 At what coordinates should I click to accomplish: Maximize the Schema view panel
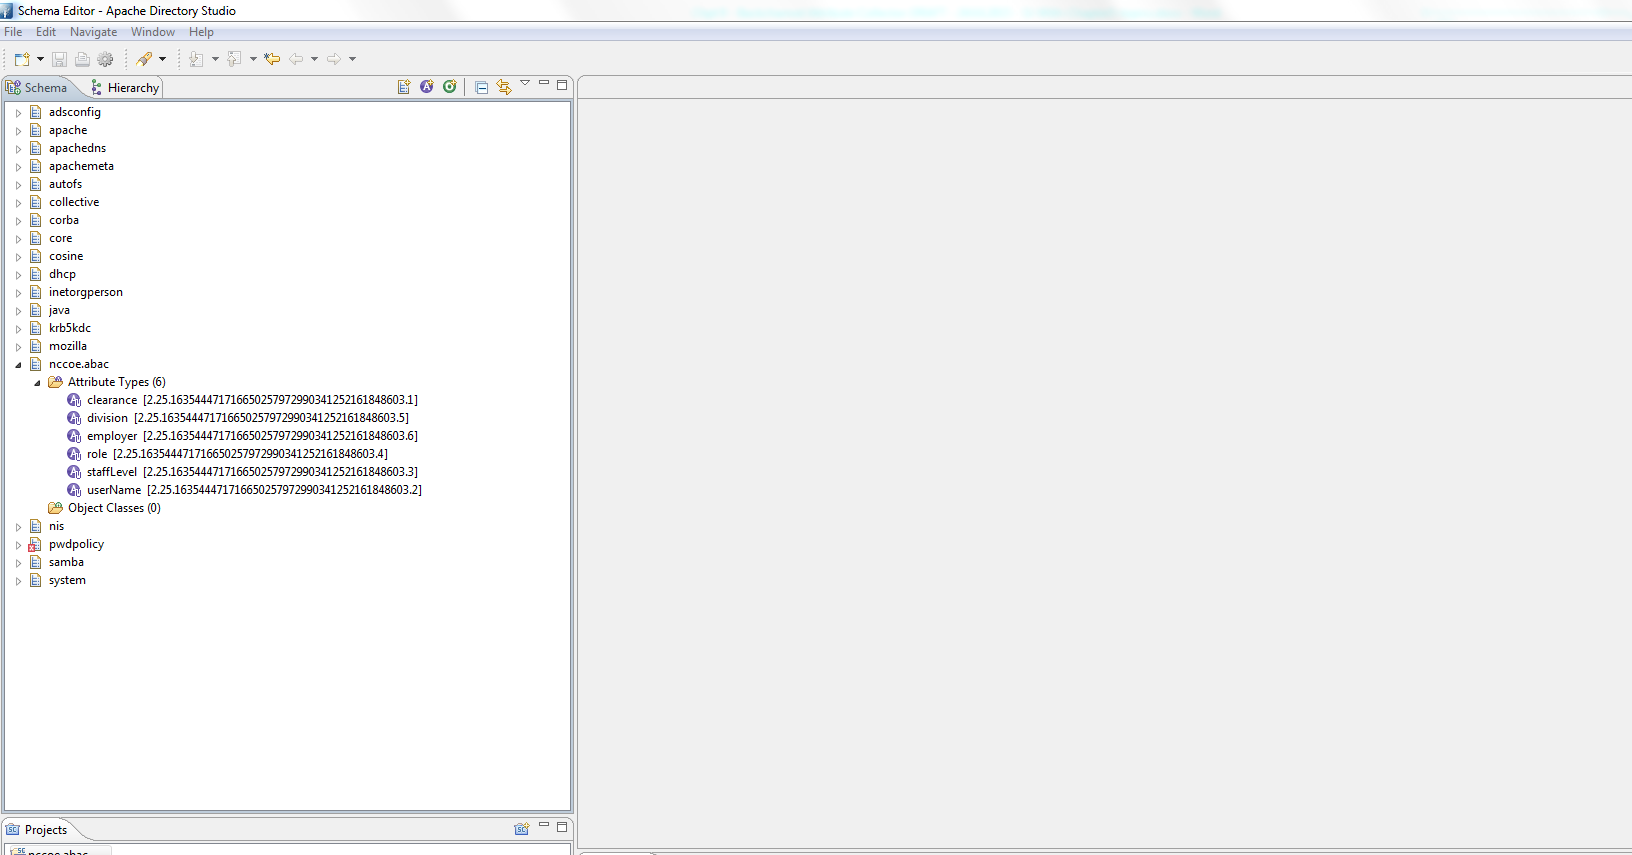coord(562,85)
